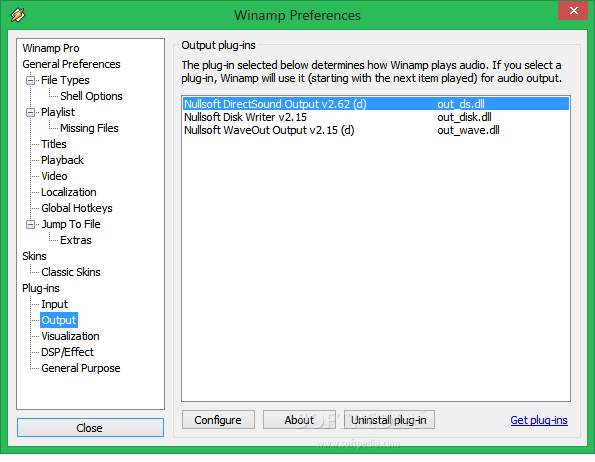Click the out_ds.dll file name
This screenshot has width=595, height=462.
pyautogui.click(x=461, y=104)
